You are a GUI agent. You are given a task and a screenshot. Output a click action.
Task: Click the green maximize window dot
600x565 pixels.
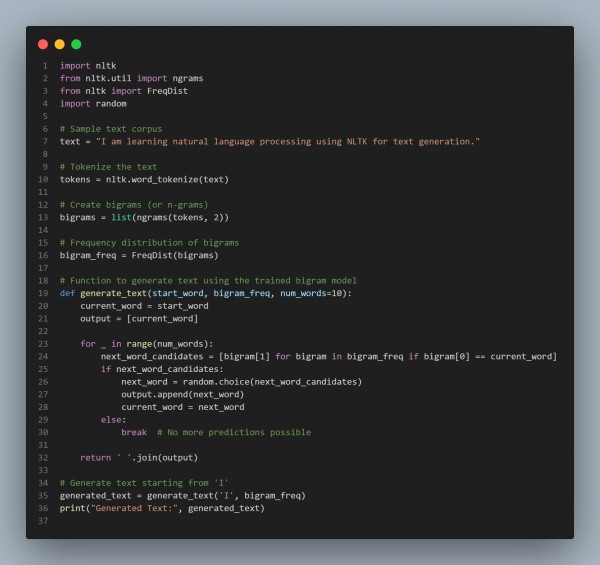[76, 44]
